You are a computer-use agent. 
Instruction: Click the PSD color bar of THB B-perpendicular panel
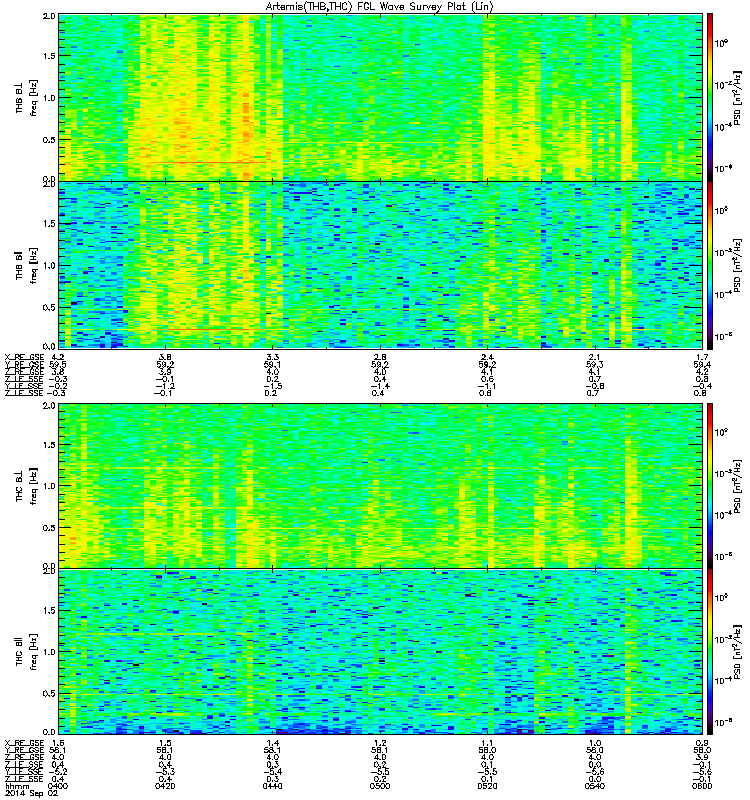[x=710, y=97]
